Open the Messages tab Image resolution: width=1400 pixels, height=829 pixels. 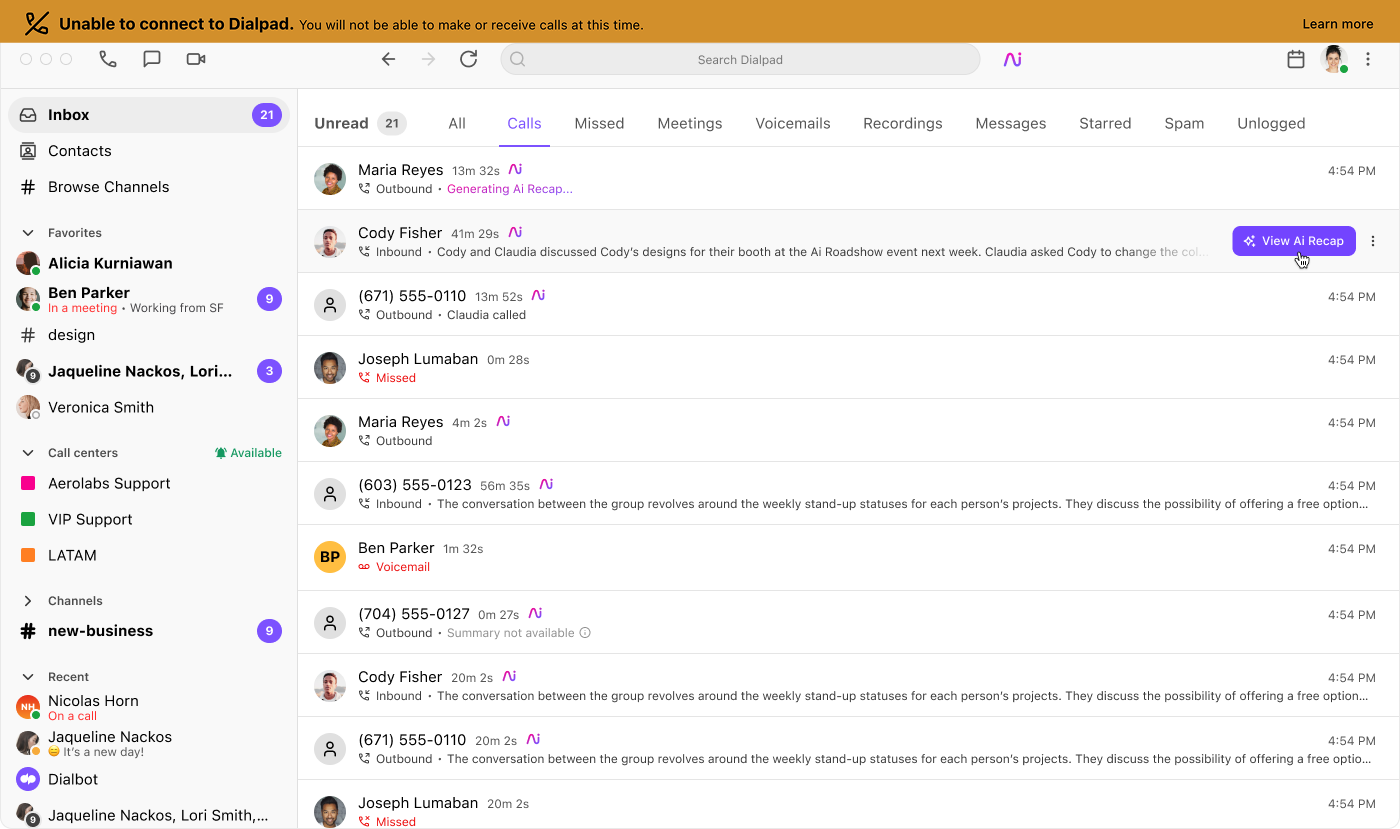pos(1011,124)
